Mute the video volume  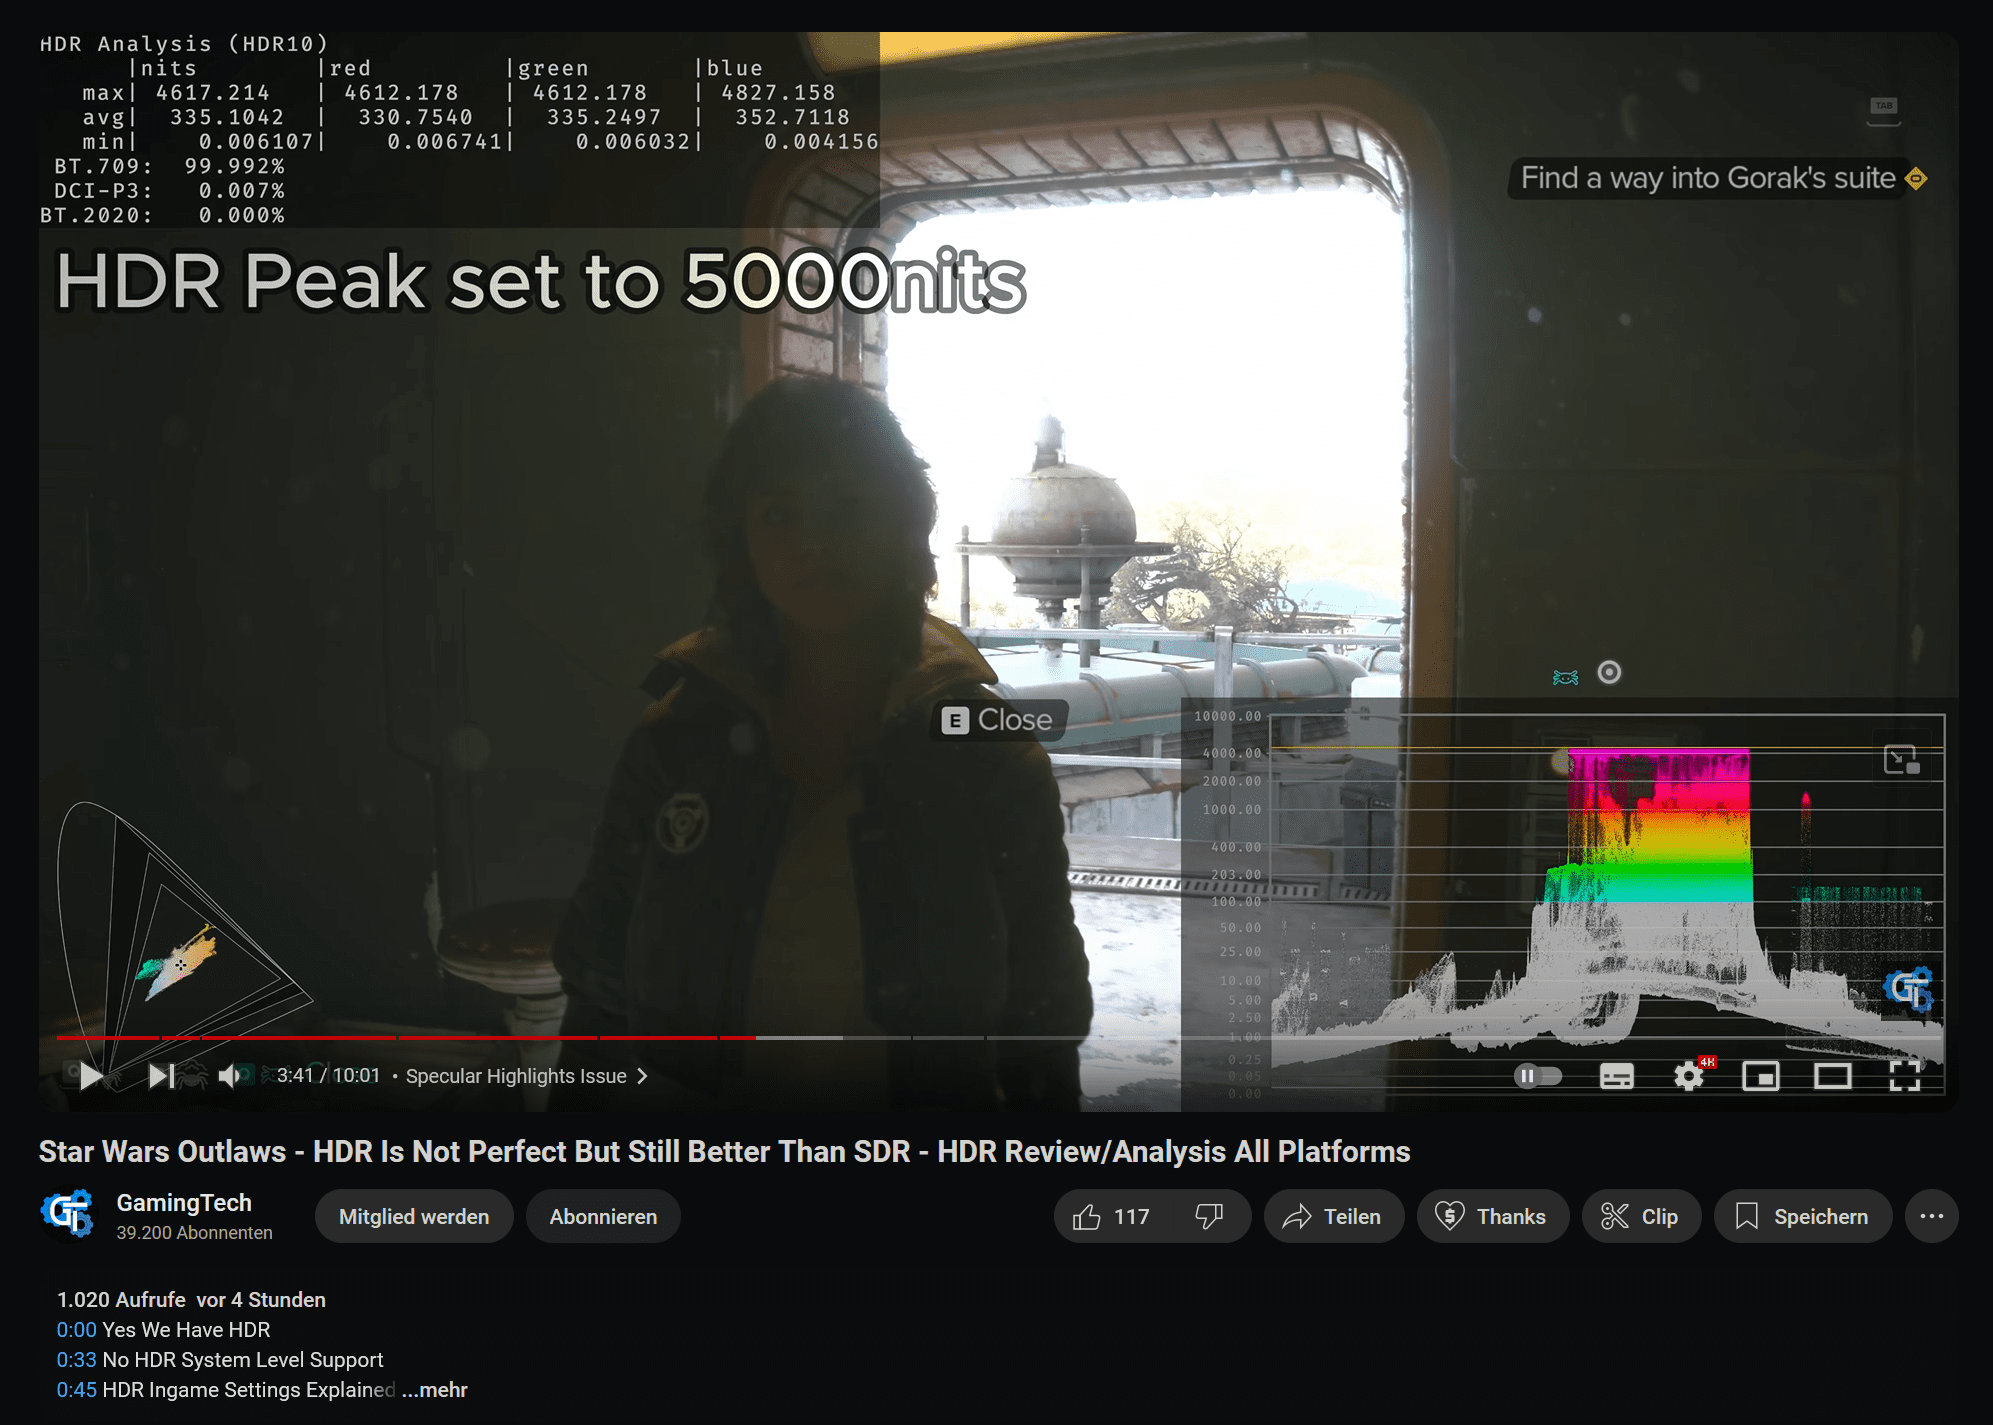tap(230, 1076)
